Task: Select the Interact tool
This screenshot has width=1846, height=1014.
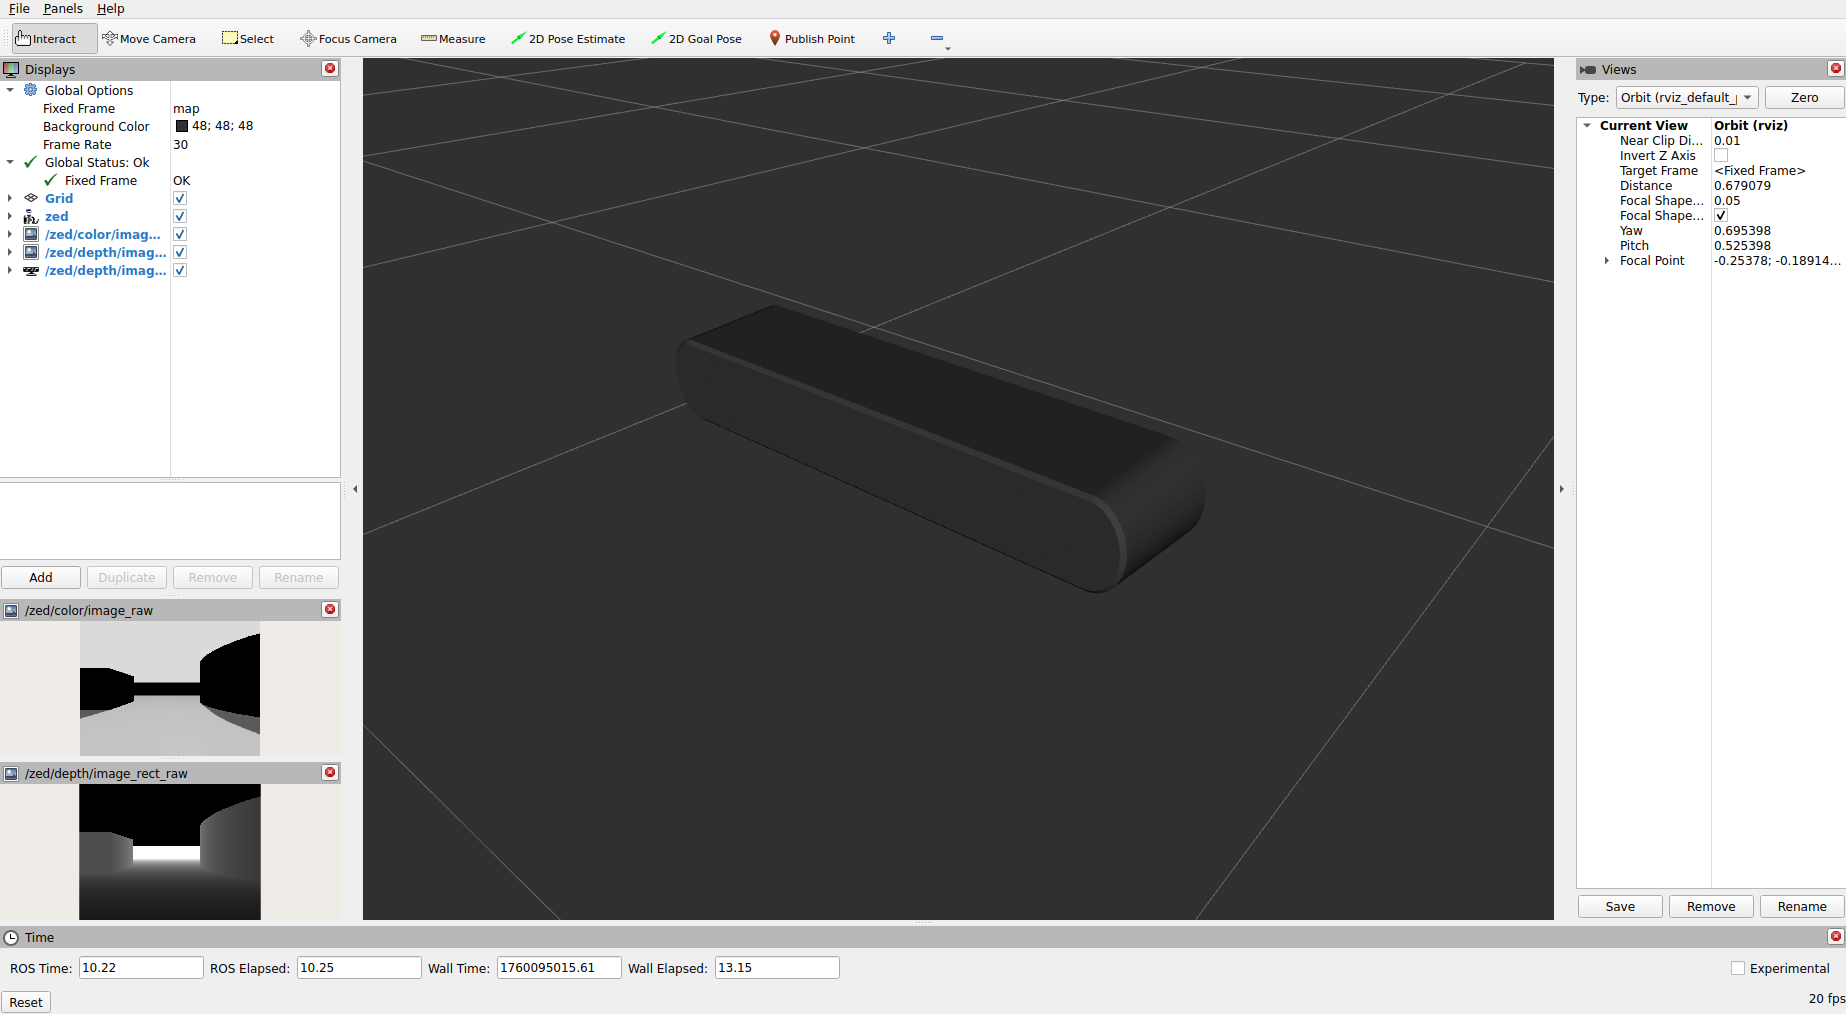Action: pyautogui.click(x=47, y=39)
